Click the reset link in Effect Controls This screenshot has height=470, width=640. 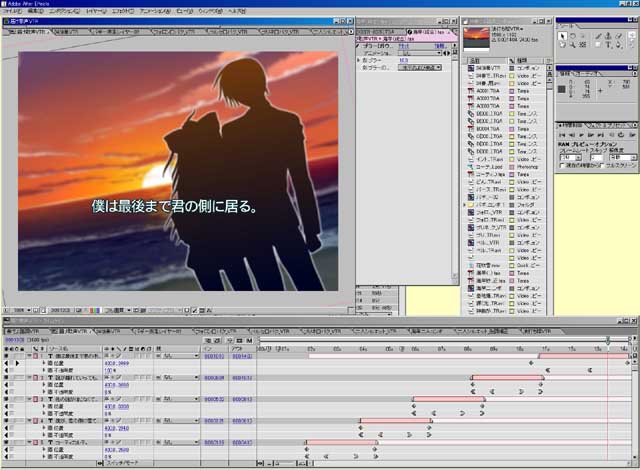(x=404, y=46)
